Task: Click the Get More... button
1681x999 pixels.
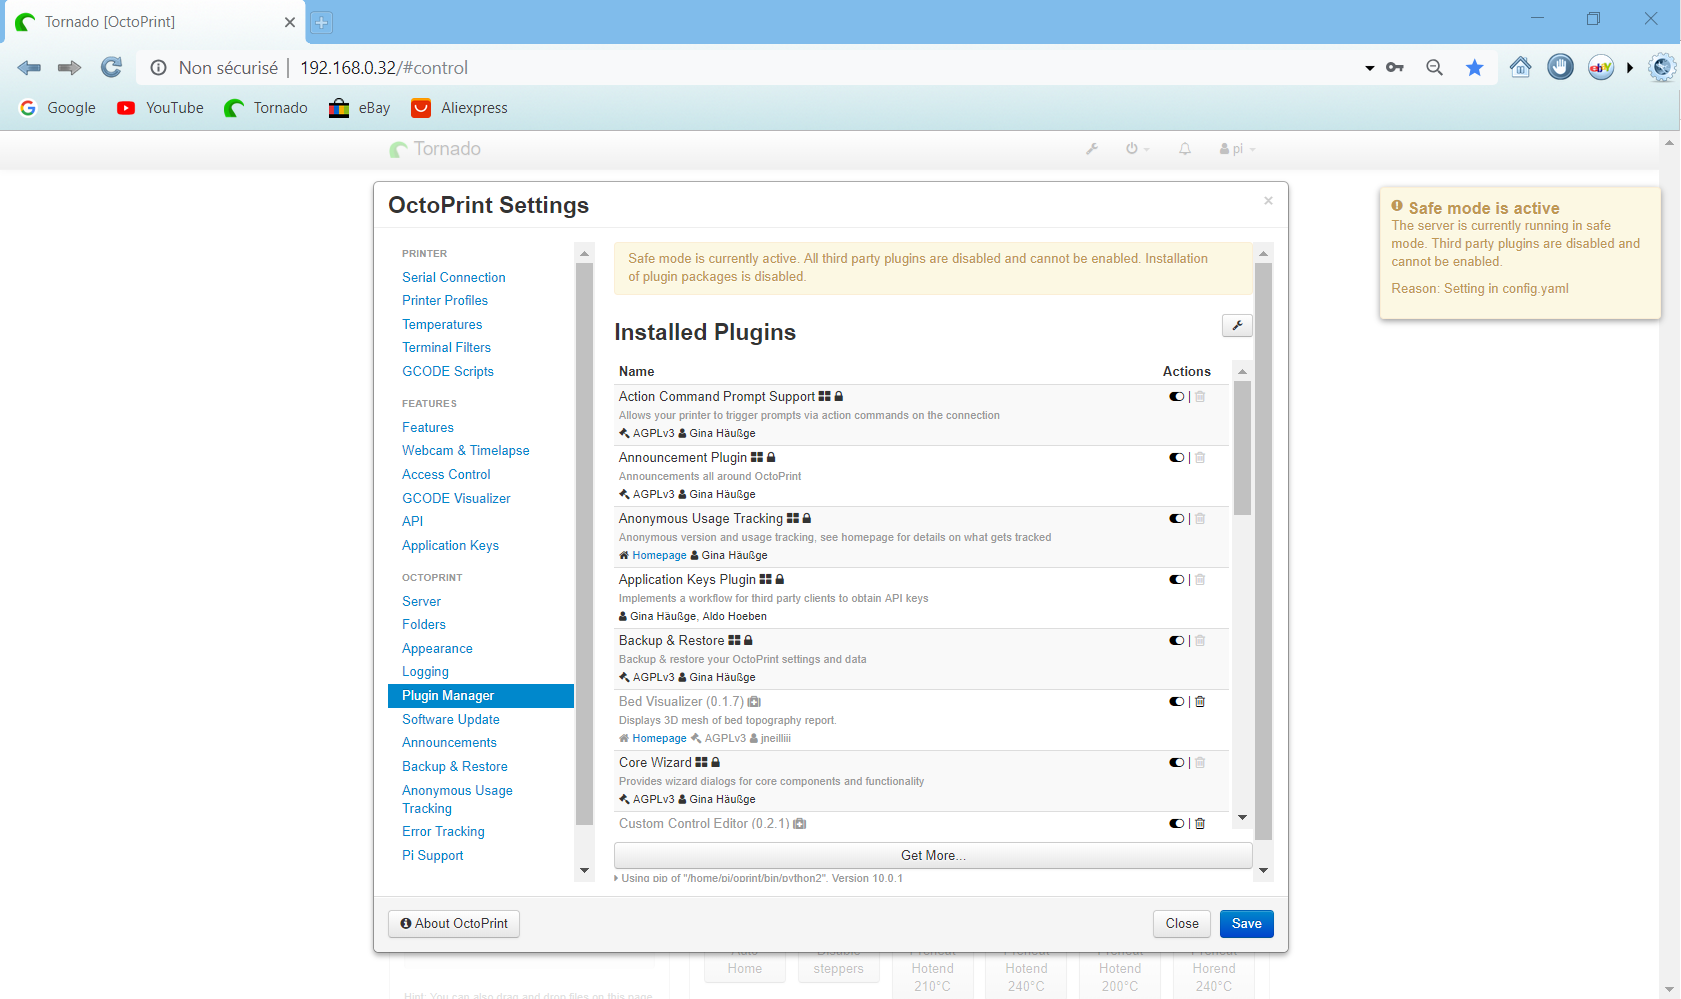Action: tap(932, 855)
